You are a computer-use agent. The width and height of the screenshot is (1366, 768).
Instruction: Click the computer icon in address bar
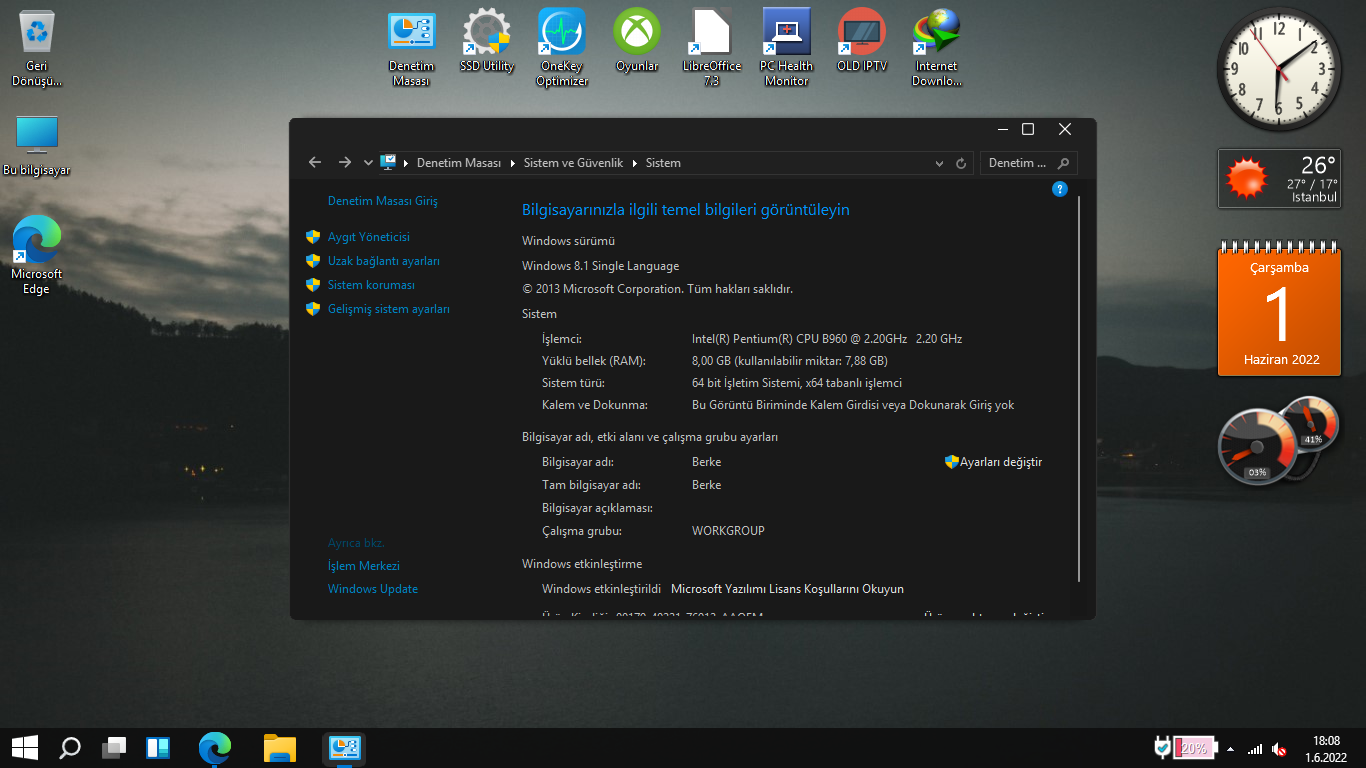(x=389, y=162)
